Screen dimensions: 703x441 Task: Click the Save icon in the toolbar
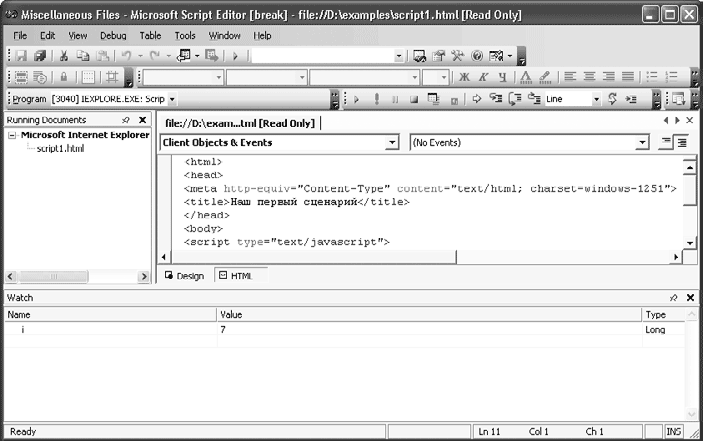21,57
